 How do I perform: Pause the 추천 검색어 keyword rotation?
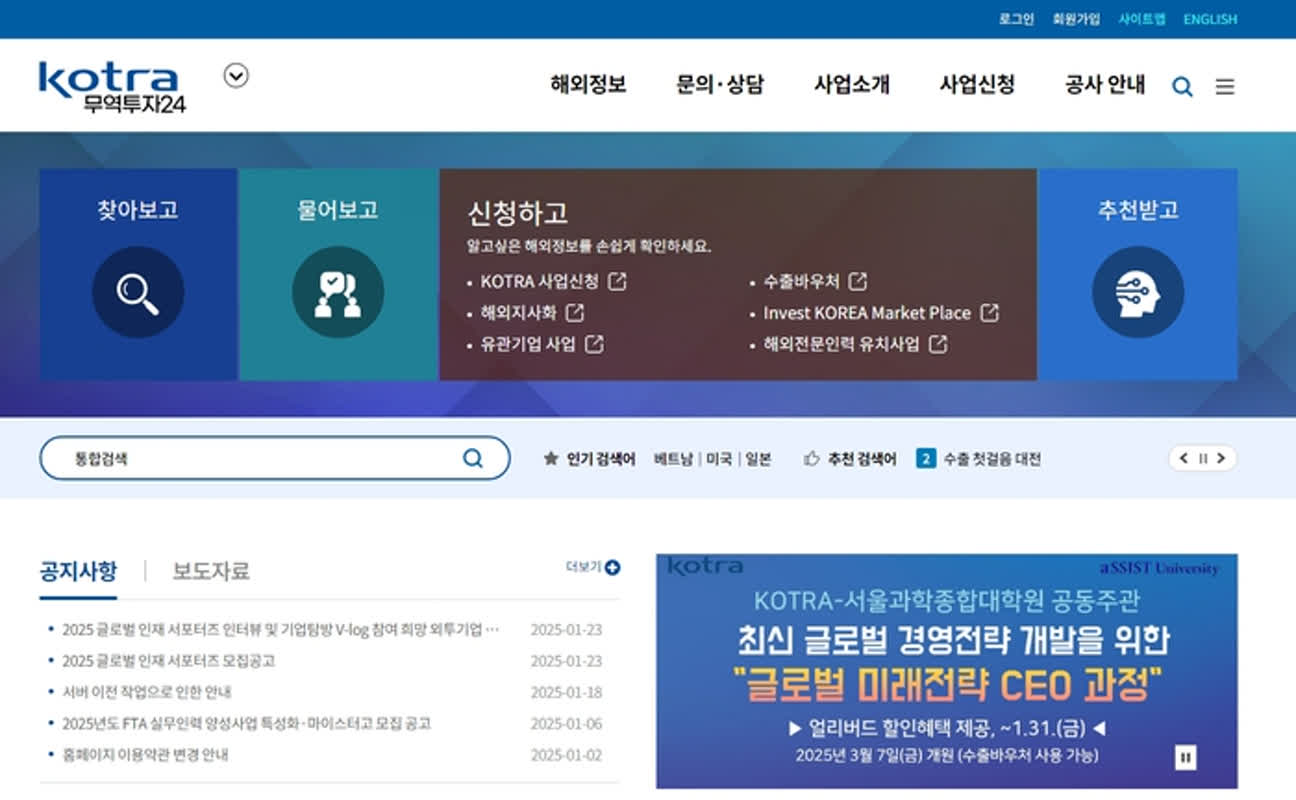coord(1201,458)
